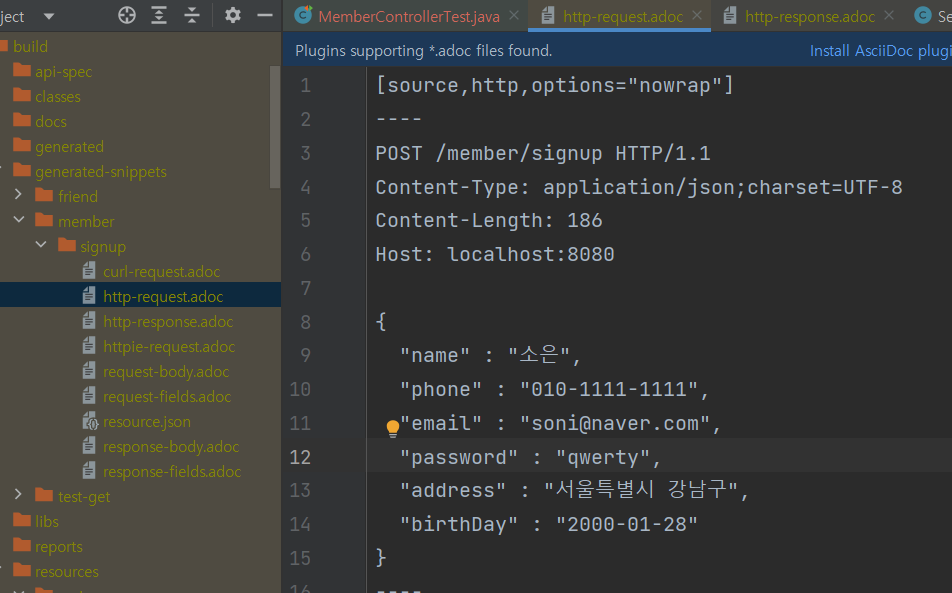Select the build folder
The height and width of the screenshot is (593, 952).
(30, 47)
